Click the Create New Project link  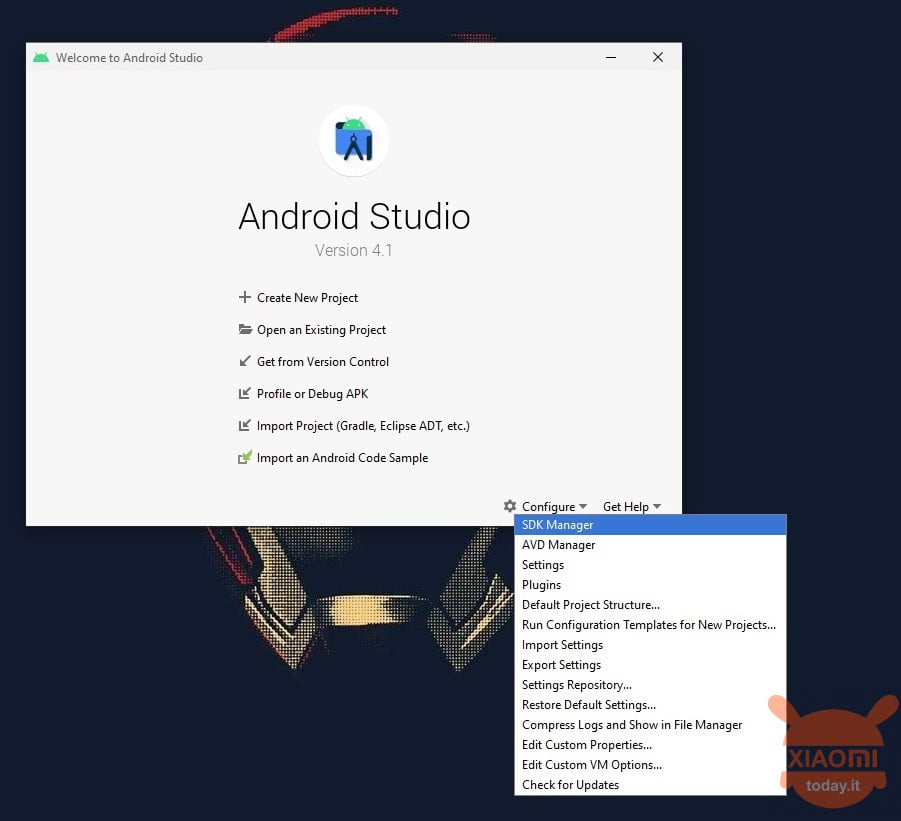coord(307,298)
